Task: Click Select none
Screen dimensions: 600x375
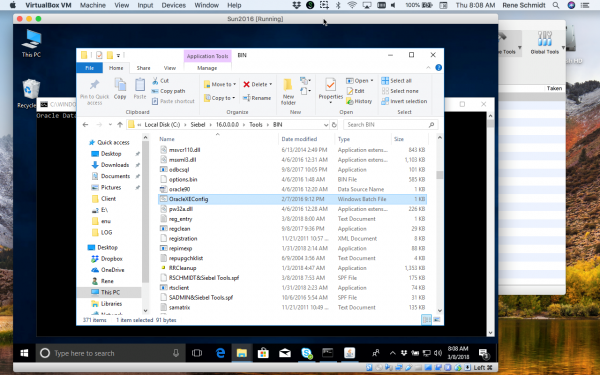Action: 400,91
